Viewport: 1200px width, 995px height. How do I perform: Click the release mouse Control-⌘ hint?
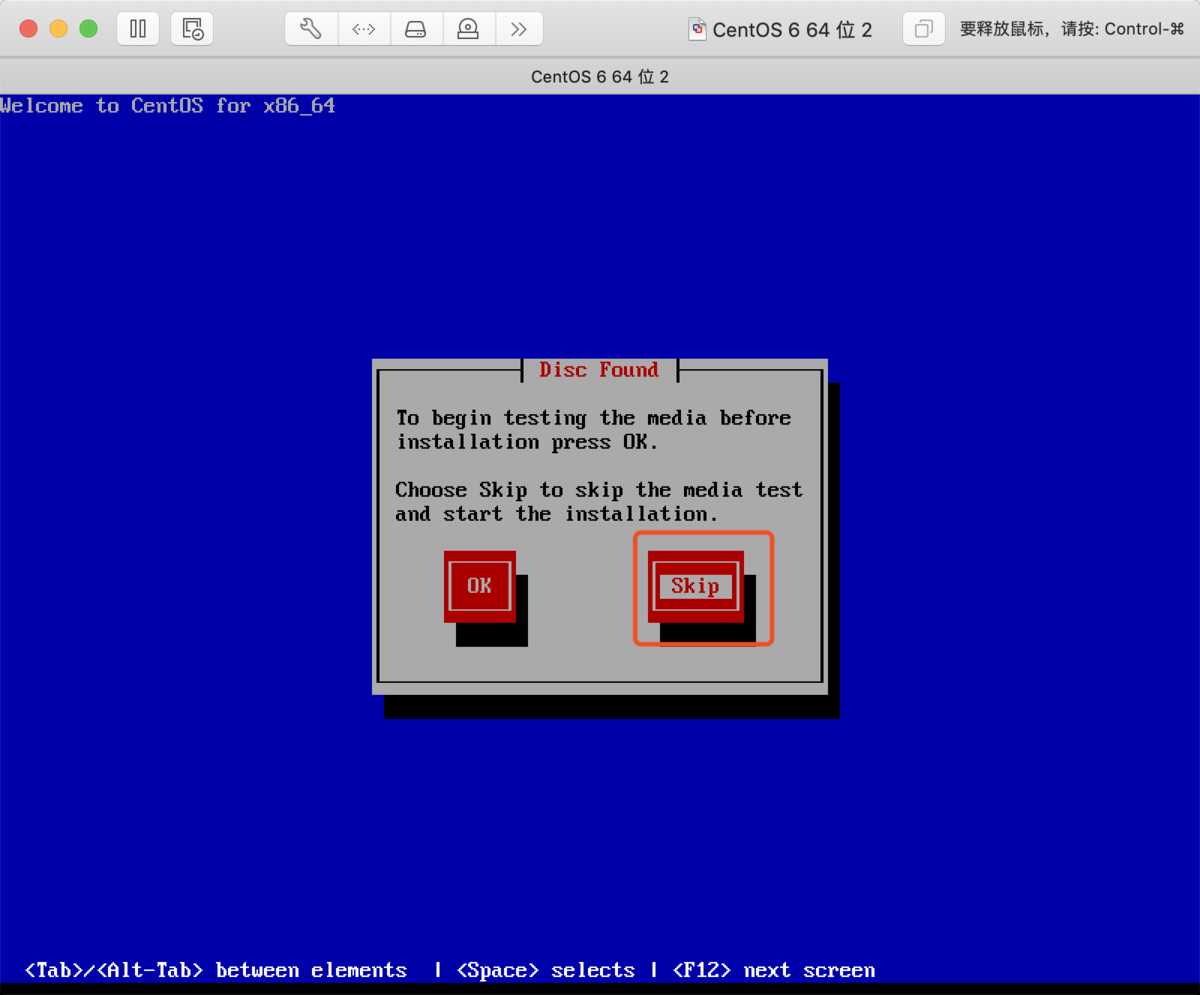[1072, 29]
